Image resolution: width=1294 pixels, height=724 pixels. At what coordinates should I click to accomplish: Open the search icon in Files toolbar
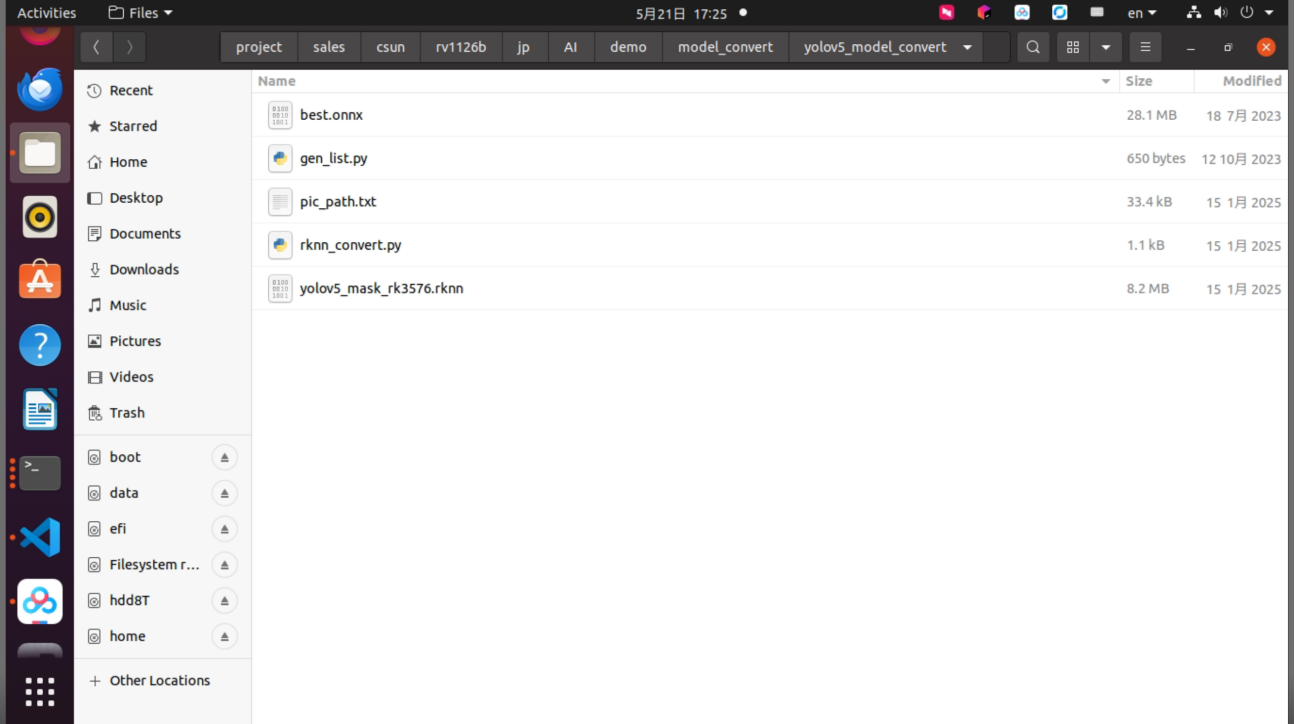(1033, 47)
